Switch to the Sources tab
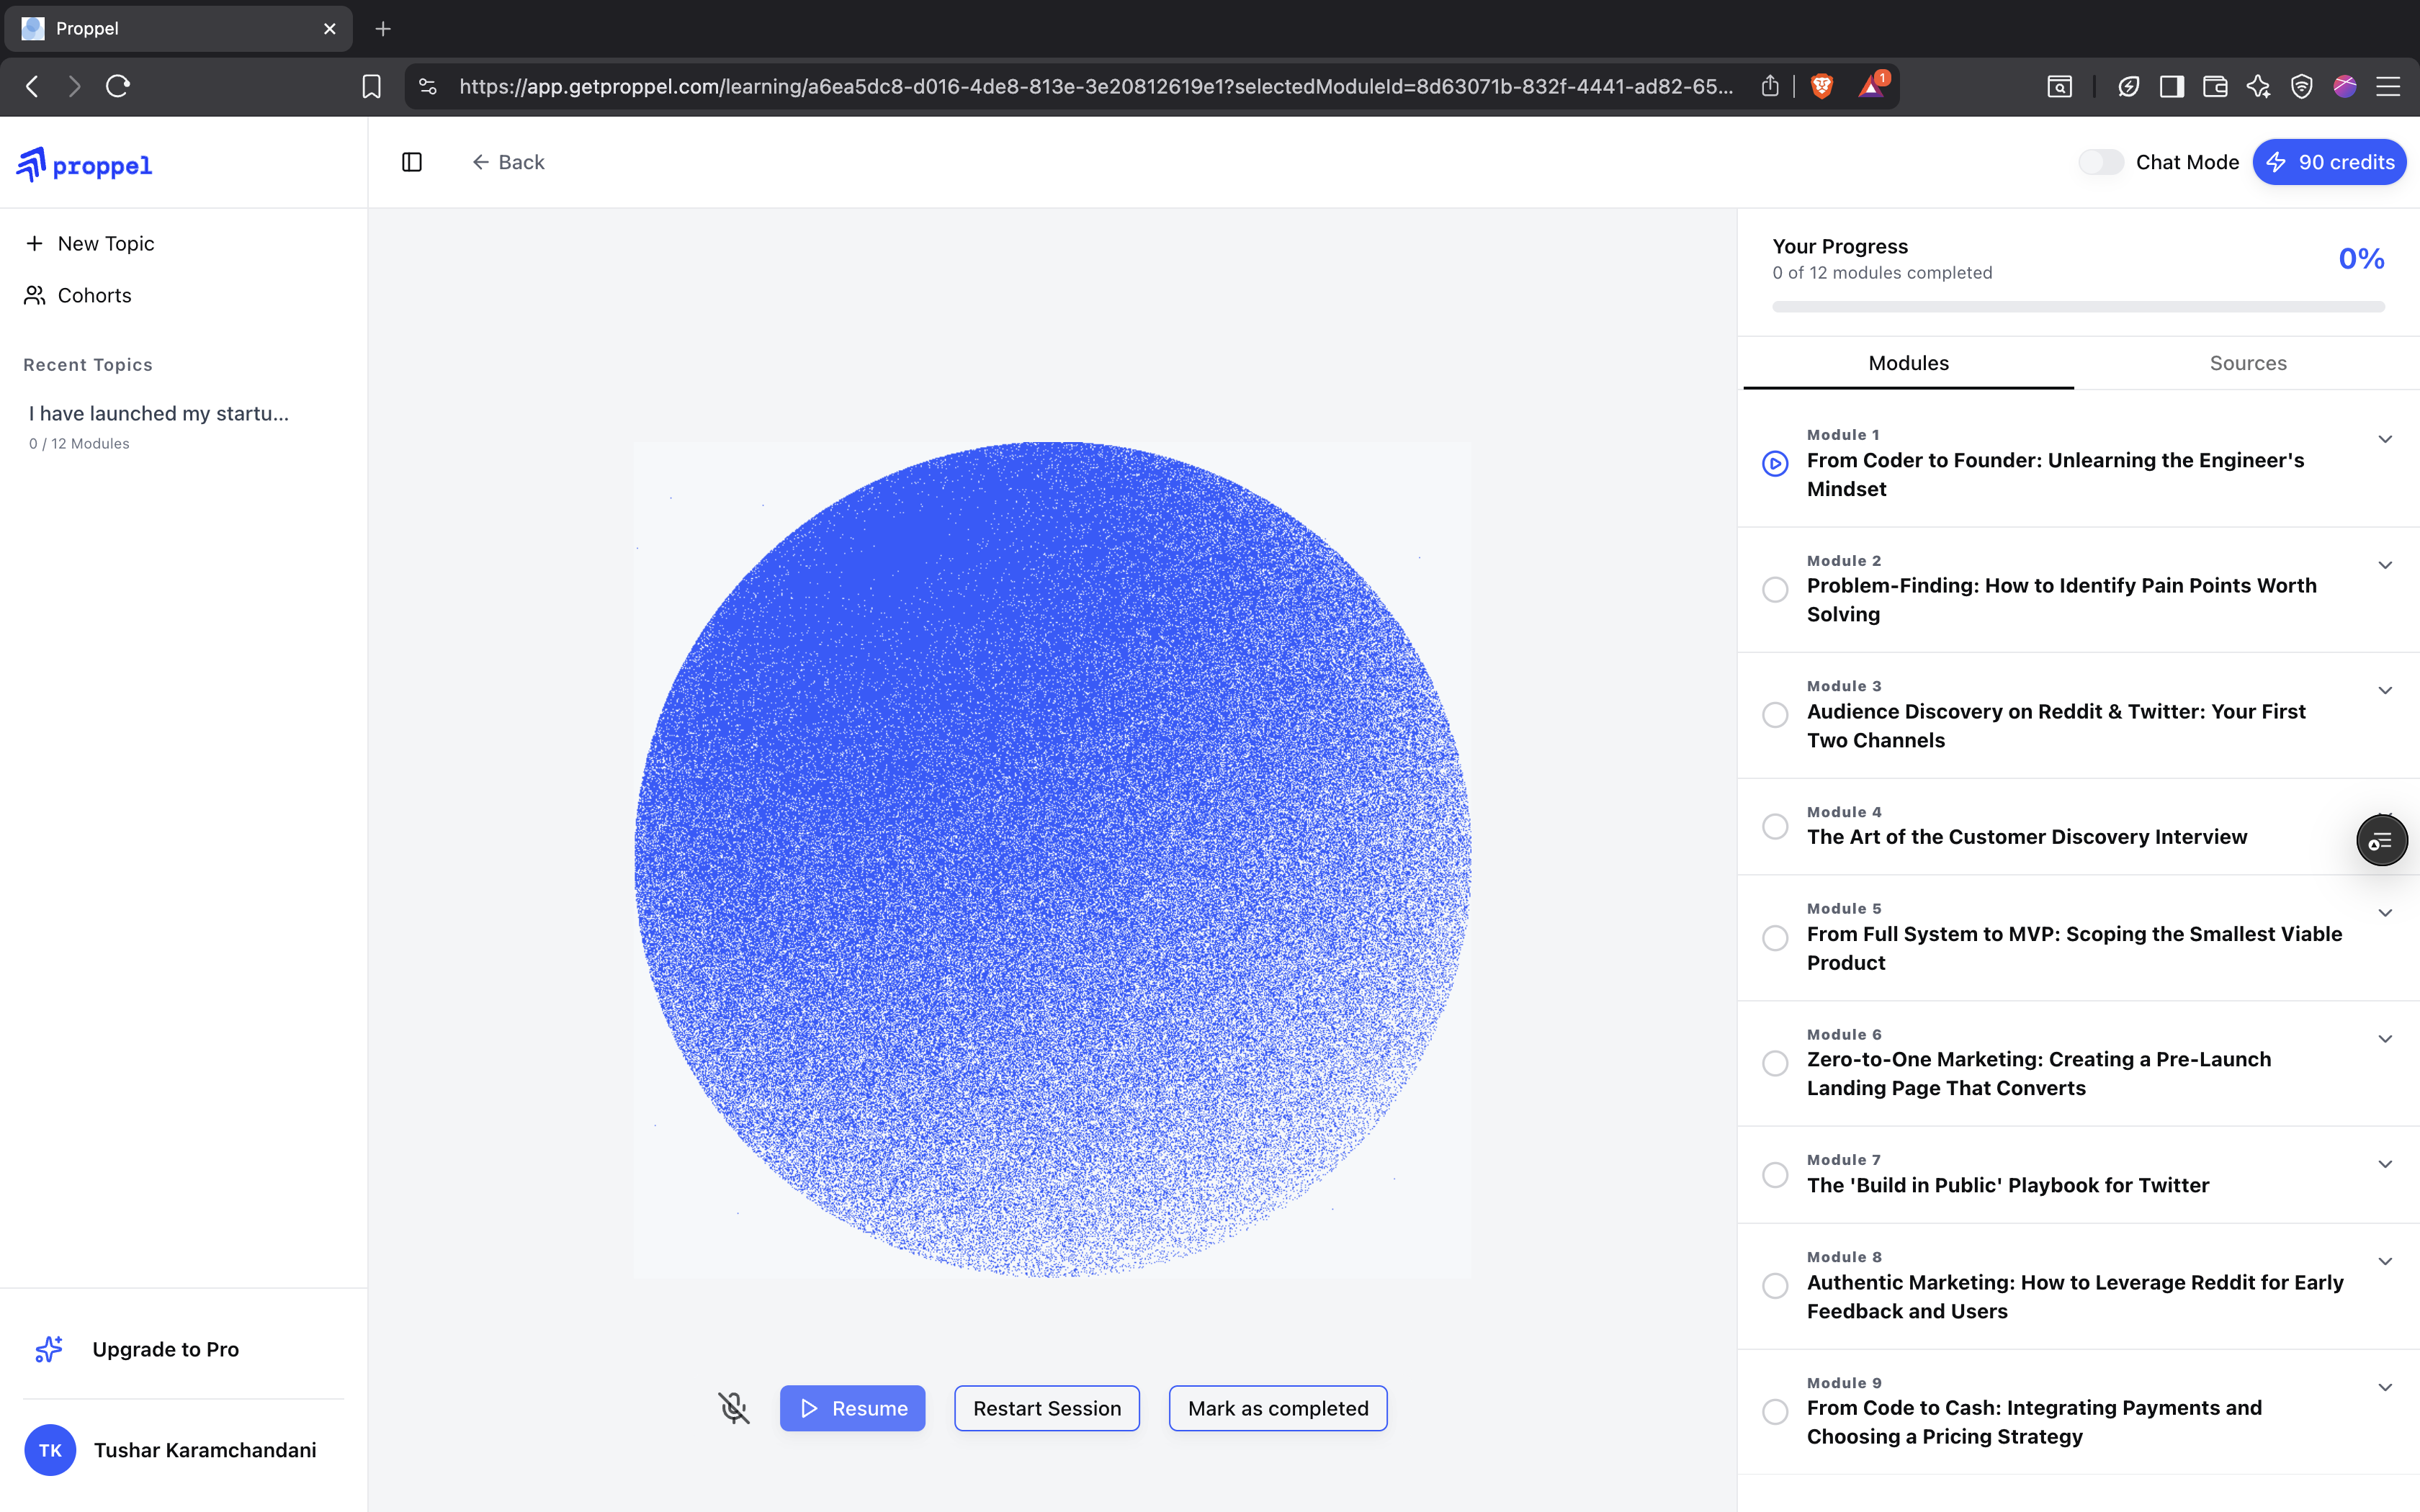 point(2247,363)
